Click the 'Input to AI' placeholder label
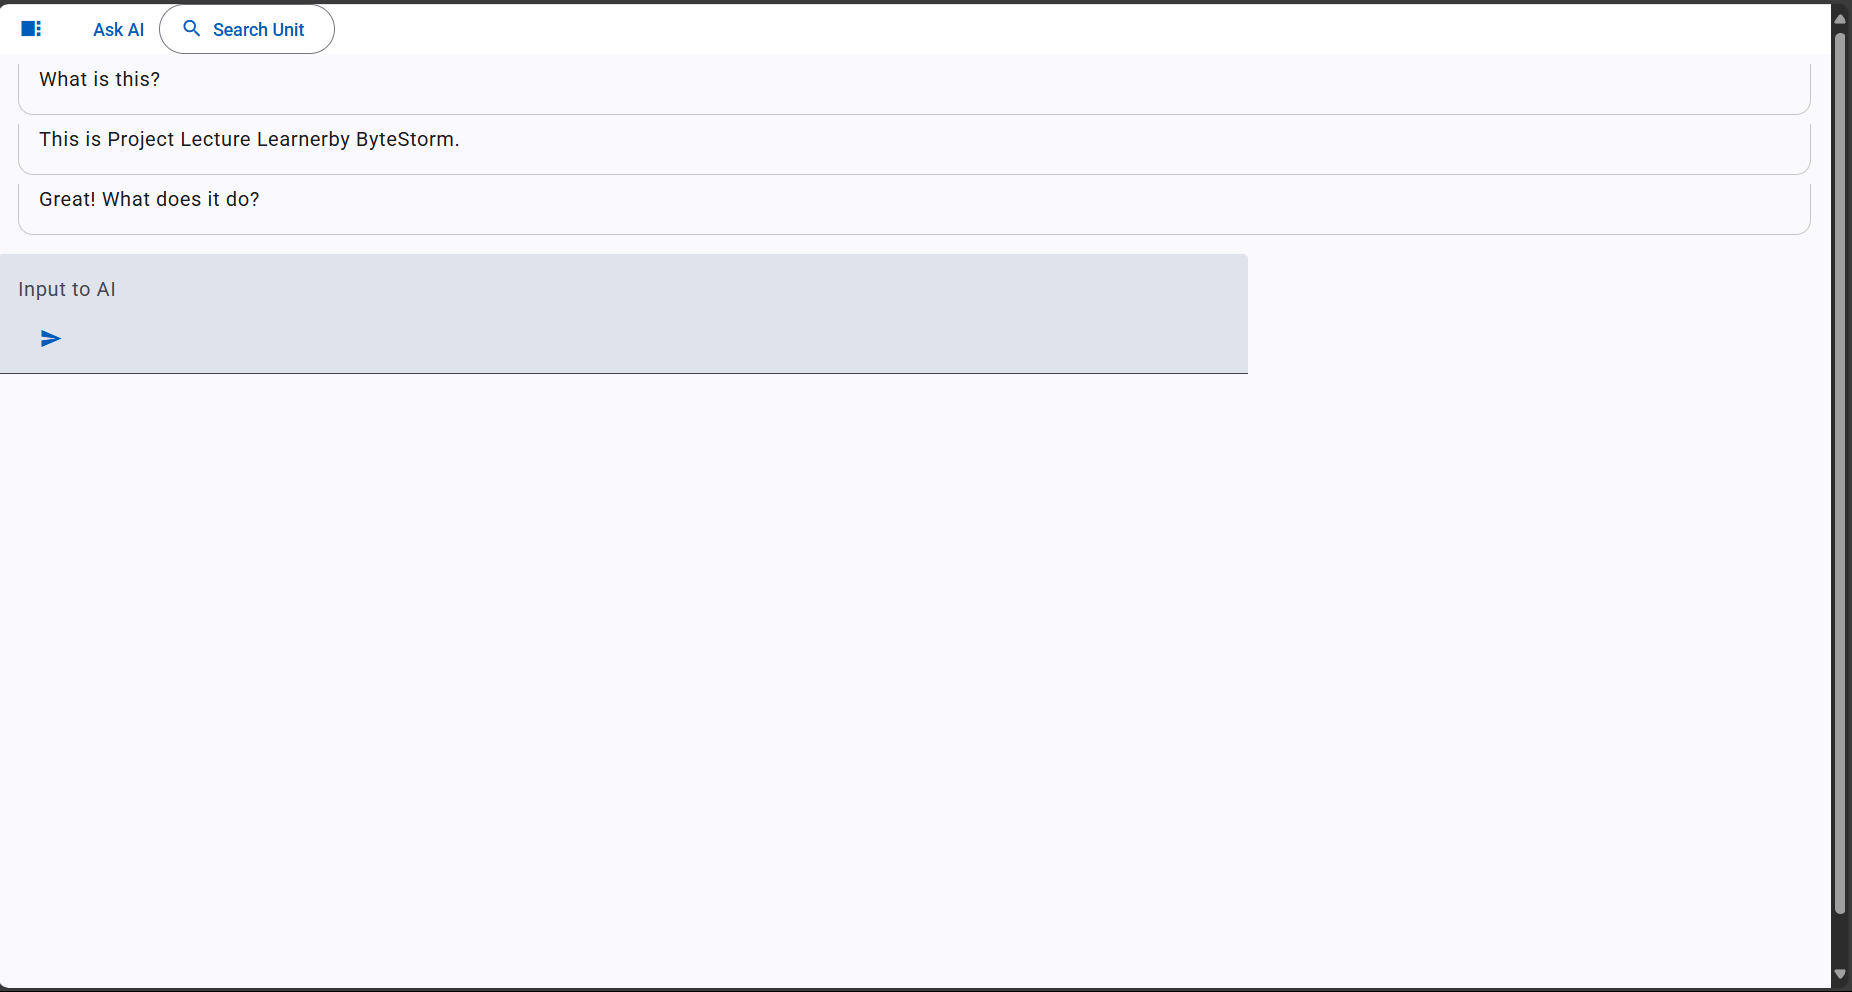The width and height of the screenshot is (1852, 992). (67, 290)
